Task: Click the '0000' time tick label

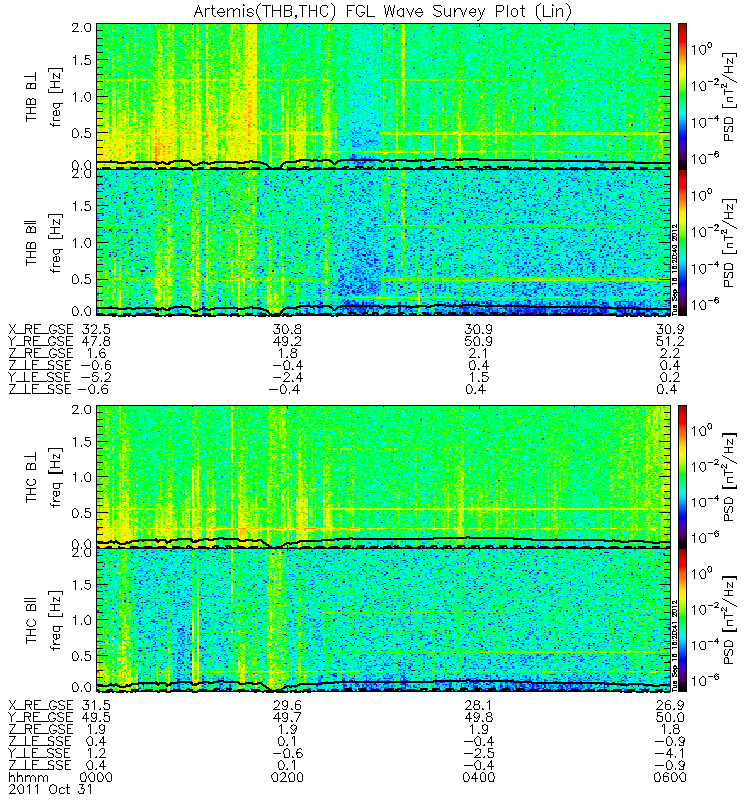Action: tap(96, 778)
